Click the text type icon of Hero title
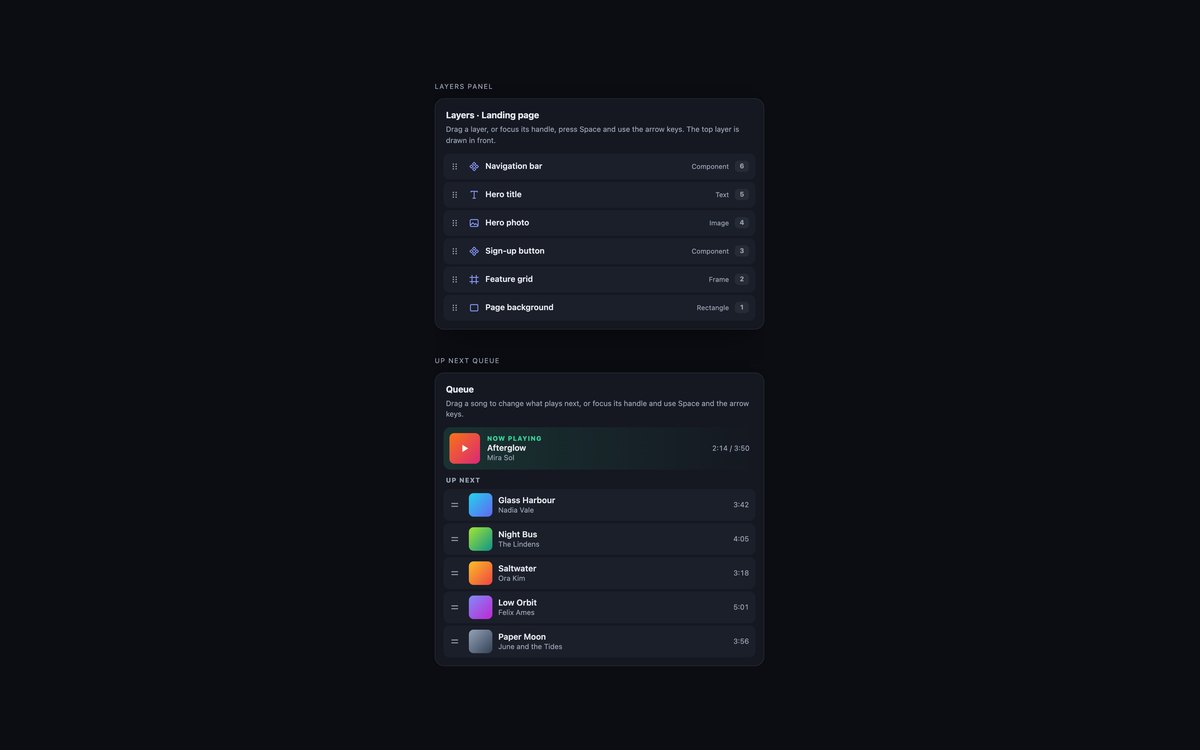Screen dimensions: 1200x750 tap(474, 195)
